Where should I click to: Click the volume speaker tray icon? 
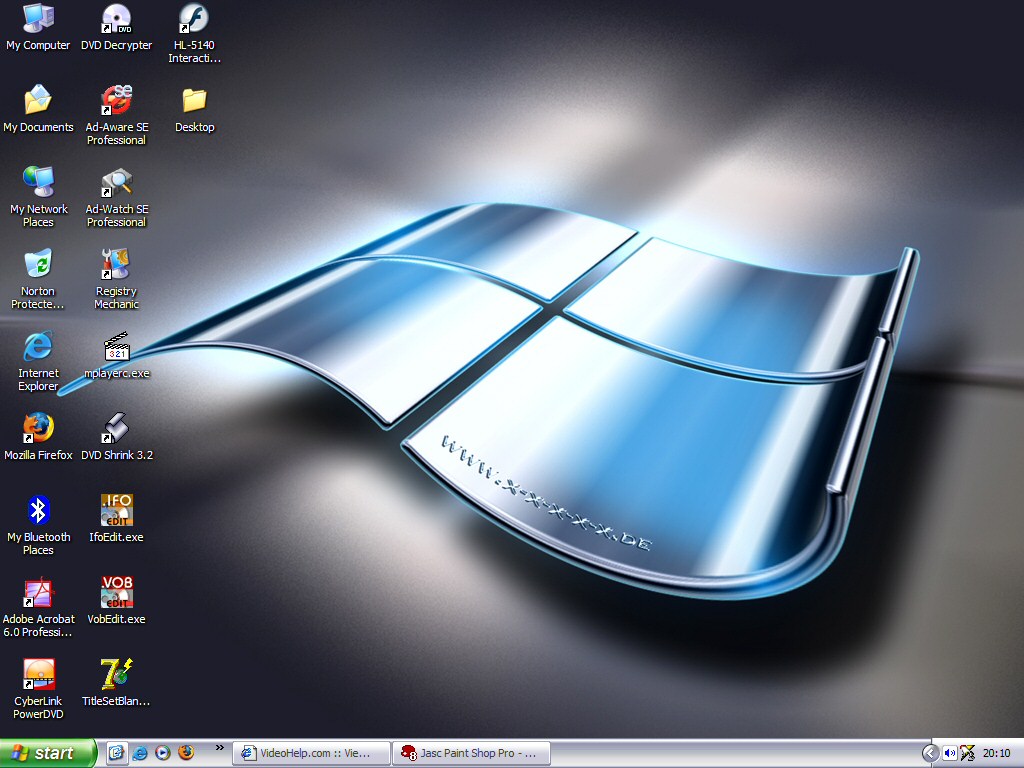(950, 753)
